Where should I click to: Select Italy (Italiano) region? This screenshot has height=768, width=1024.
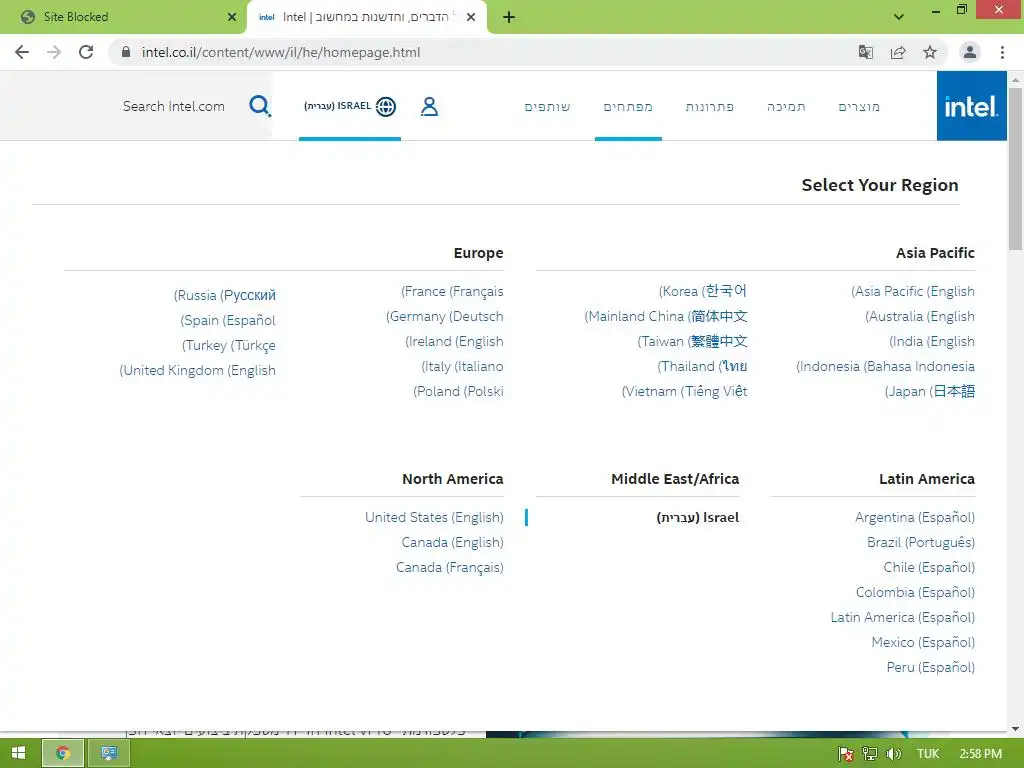click(x=462, y=366)
